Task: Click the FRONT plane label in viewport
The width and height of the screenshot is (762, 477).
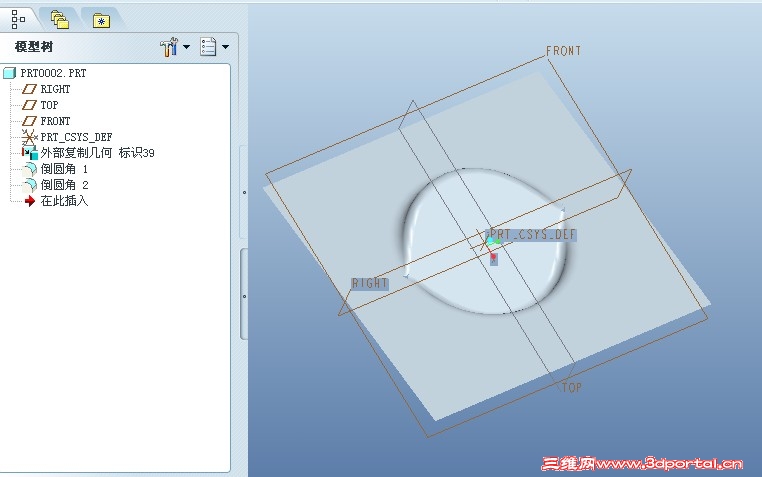Action: 563,51
